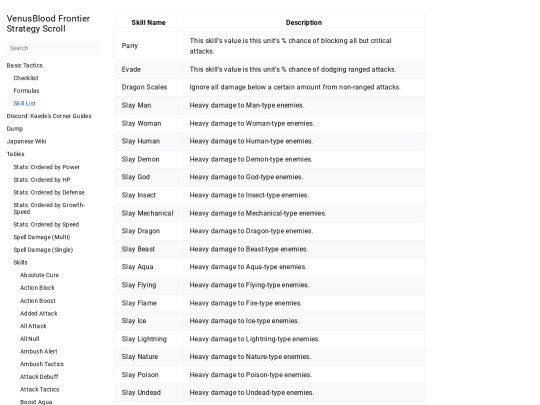The width and height of the screenshot is (540, 405).
Task: Click the Evade description about dodging ranged attacks
Action: pyautogui.click(x=293, y=70)
